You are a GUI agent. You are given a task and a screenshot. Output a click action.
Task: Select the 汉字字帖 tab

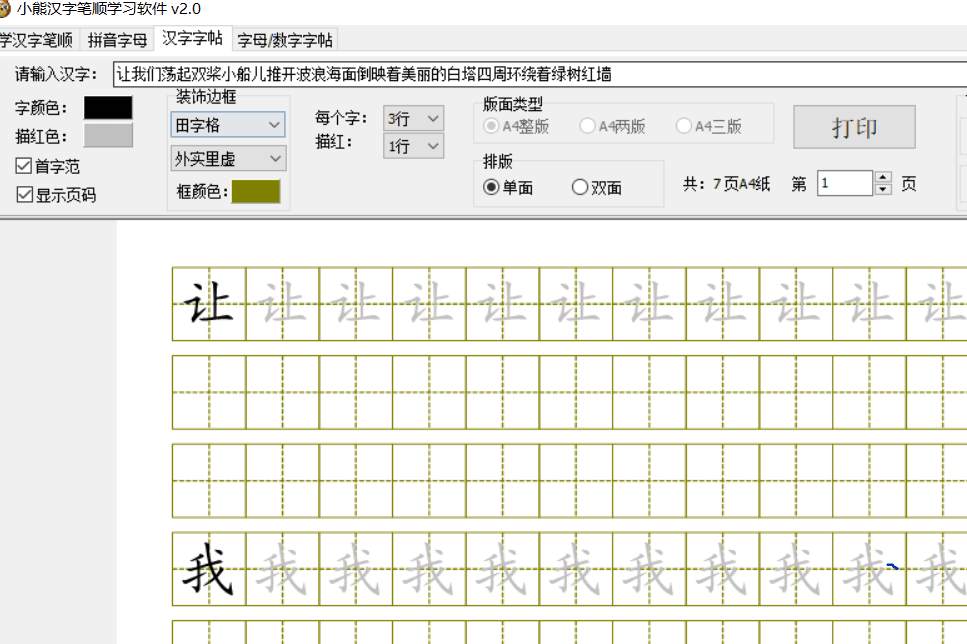point(193,39)
